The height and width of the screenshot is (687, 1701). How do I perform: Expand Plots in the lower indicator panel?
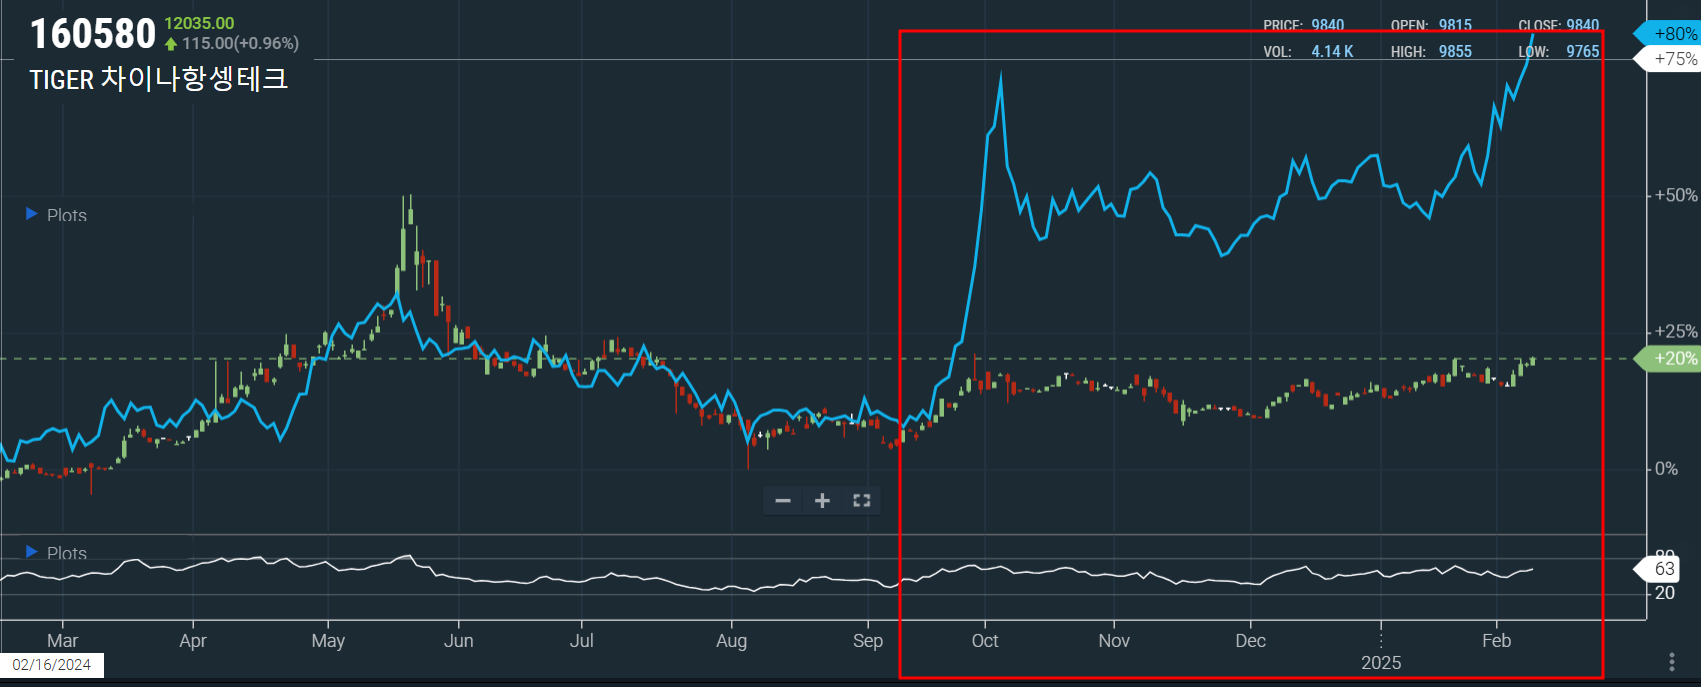tap(56, 553)
